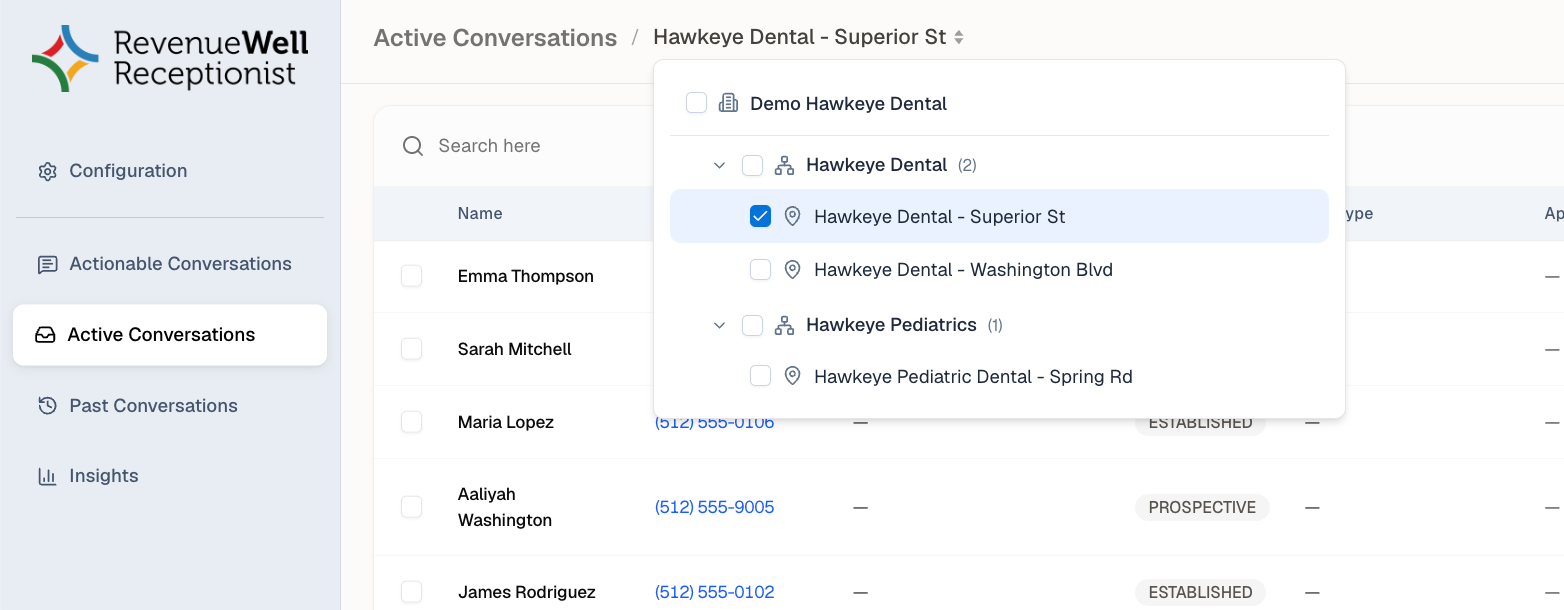Check the Hawkeye Dental group checkbox
This screenshot has height=610, width=1564.
click(752, 165)
